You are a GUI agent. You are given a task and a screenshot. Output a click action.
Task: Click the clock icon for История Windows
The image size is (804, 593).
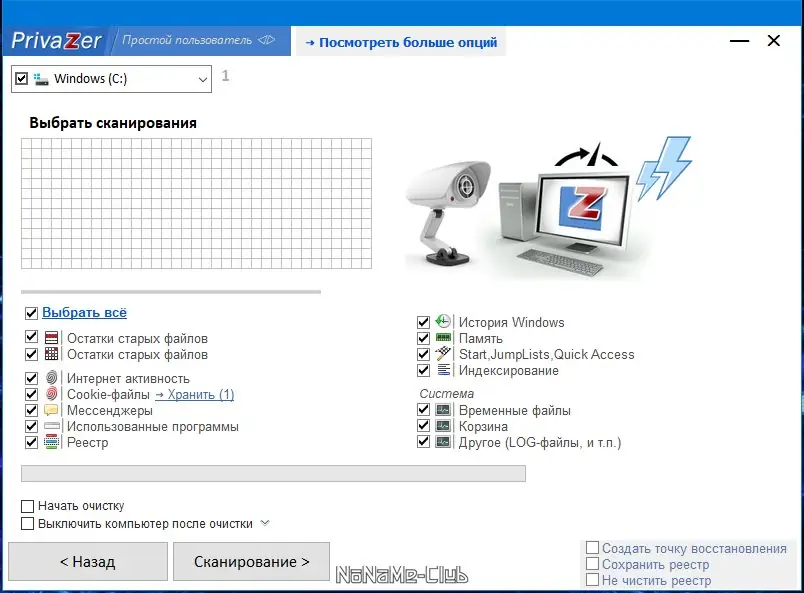click(443, 322)
